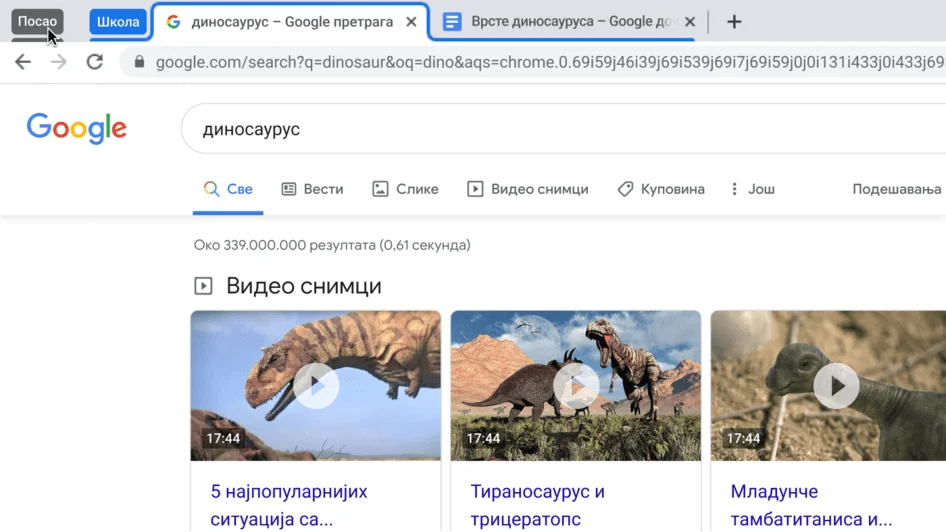Click the Docs icon on document tab
Image resolution: width=946 pixels, height=532 pixels.
coord(452,22)
